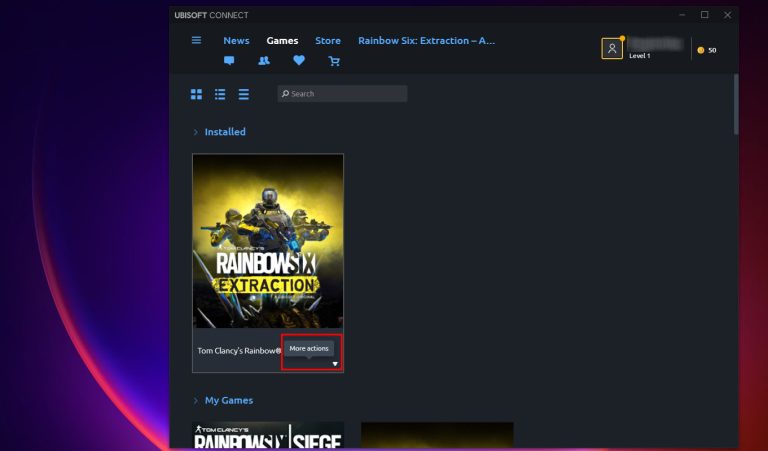Open the friends list icon
The image size is (768, 451).
(x=264, y=61)
